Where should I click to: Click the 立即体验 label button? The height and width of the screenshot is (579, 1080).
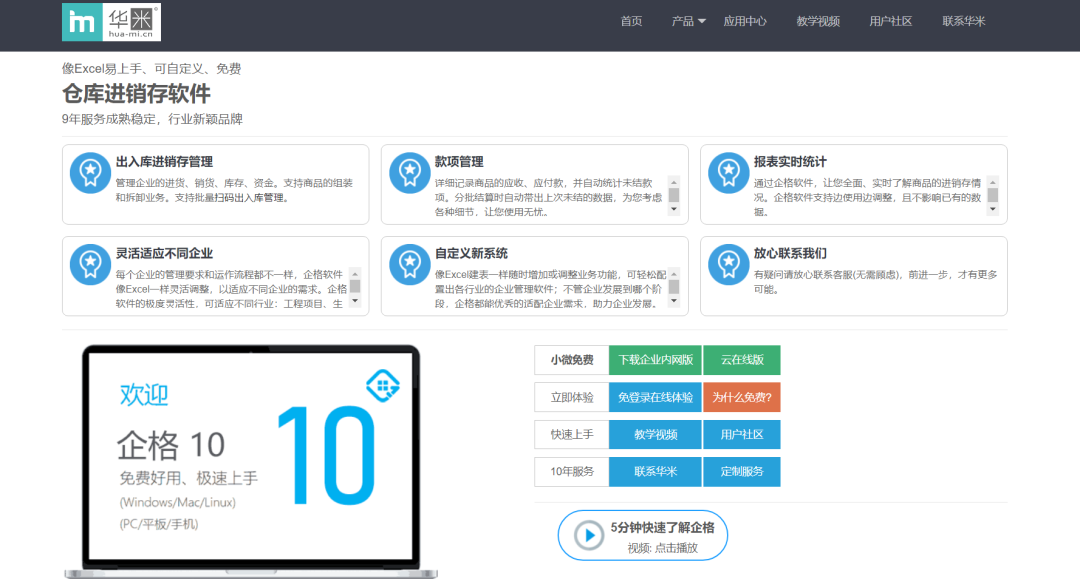click(x=572, y=397)
